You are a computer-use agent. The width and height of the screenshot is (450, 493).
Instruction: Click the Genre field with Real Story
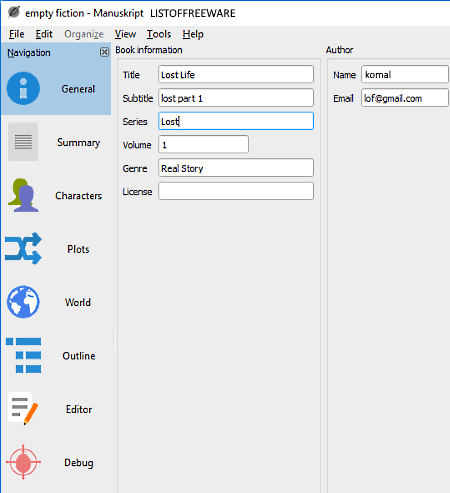236,168
